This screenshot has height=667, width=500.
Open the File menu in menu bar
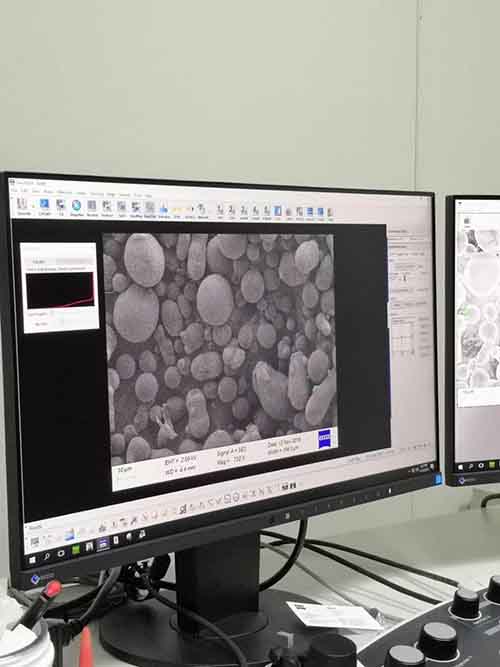click(x=14, y=190)
